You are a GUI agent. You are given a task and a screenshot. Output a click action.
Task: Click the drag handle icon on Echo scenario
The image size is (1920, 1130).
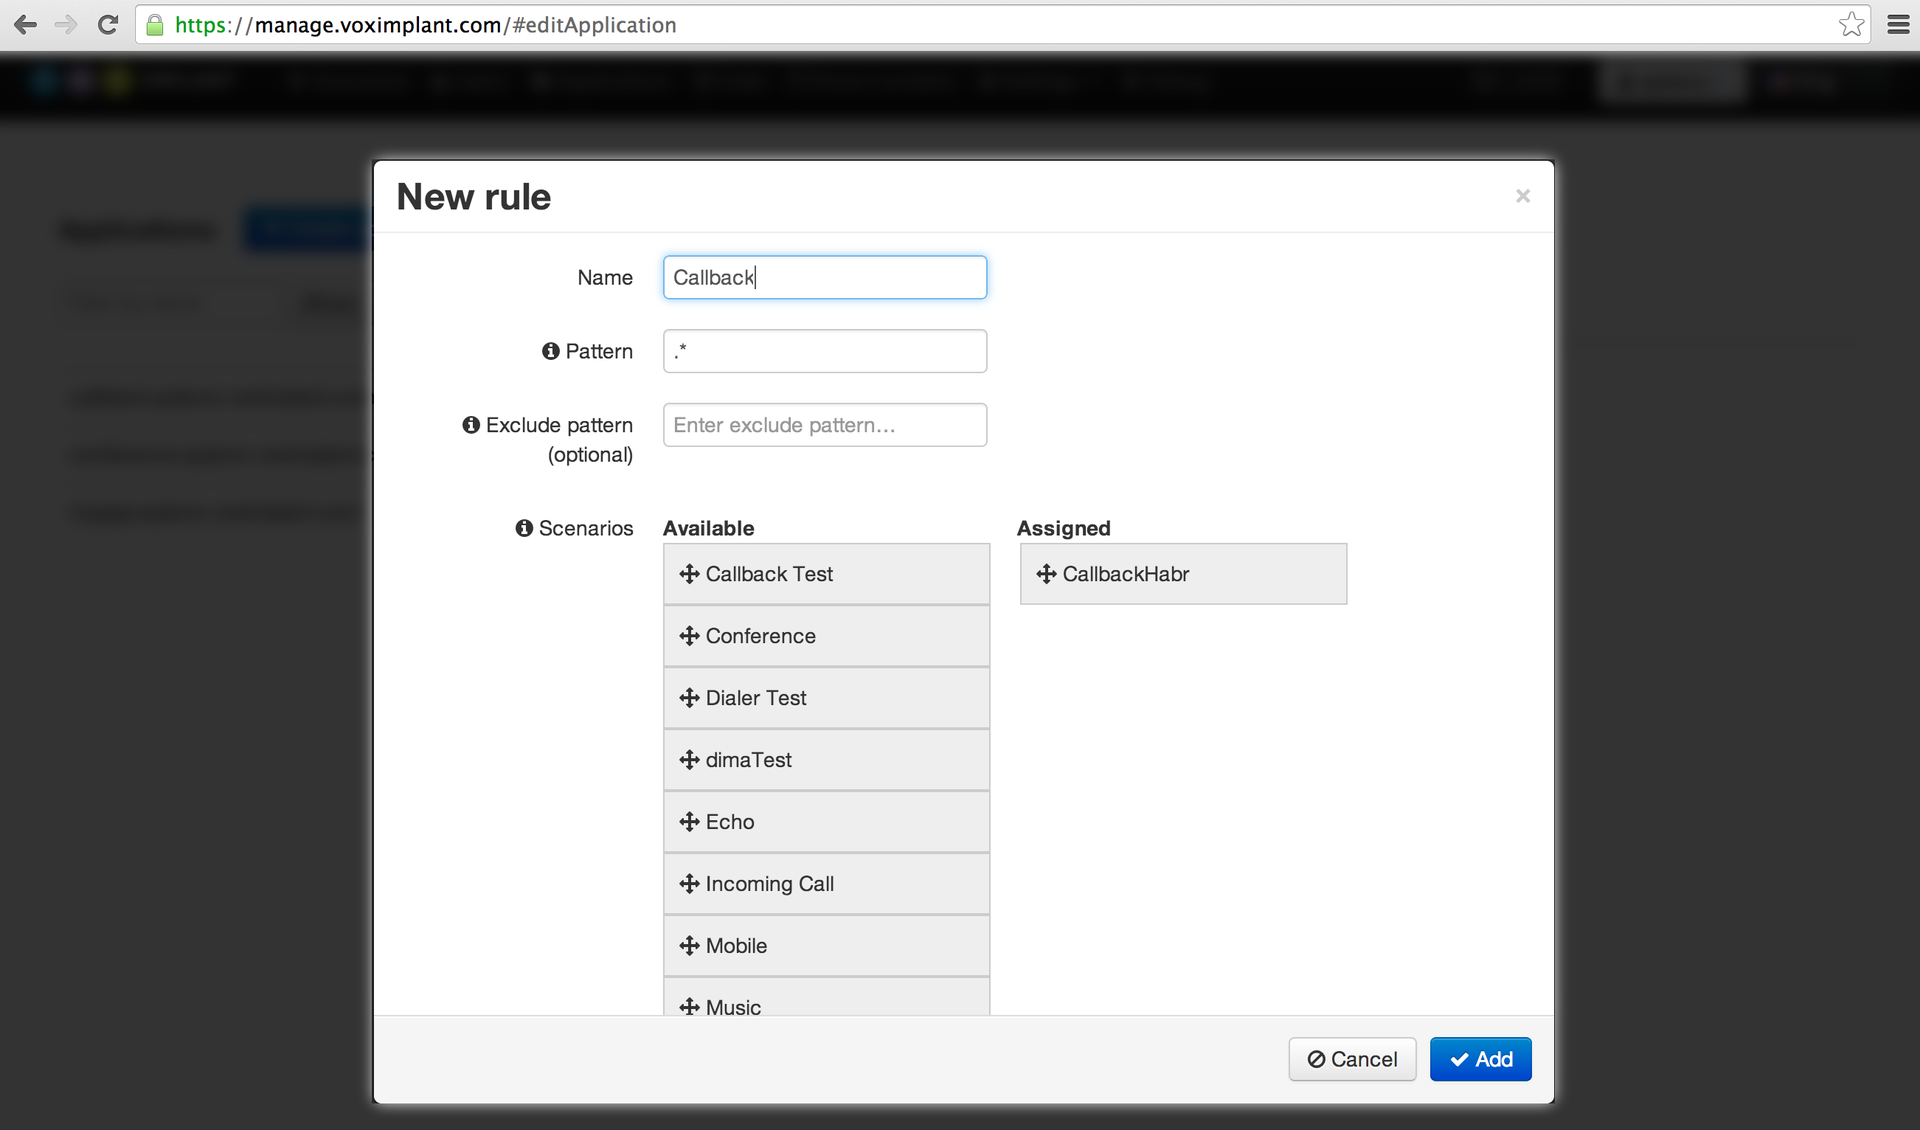coord(690,821)
